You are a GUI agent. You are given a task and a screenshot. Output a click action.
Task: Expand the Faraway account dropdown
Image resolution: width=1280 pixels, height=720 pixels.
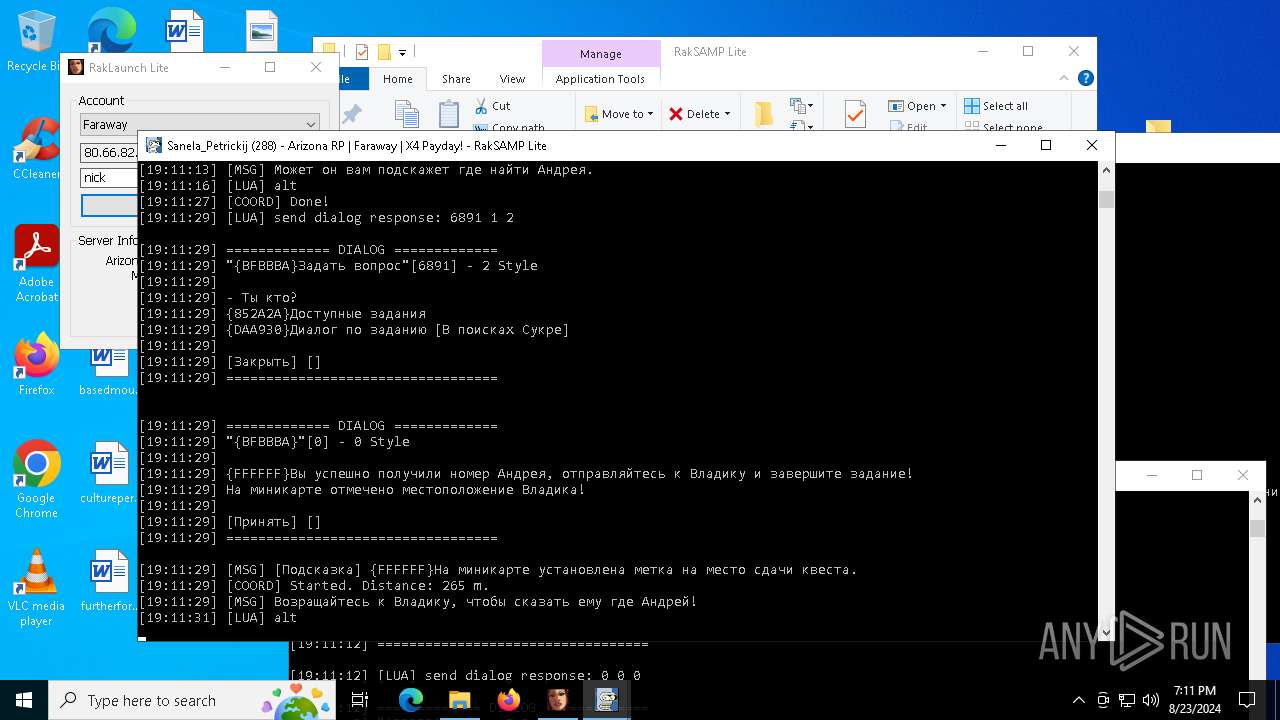(310, 125)
